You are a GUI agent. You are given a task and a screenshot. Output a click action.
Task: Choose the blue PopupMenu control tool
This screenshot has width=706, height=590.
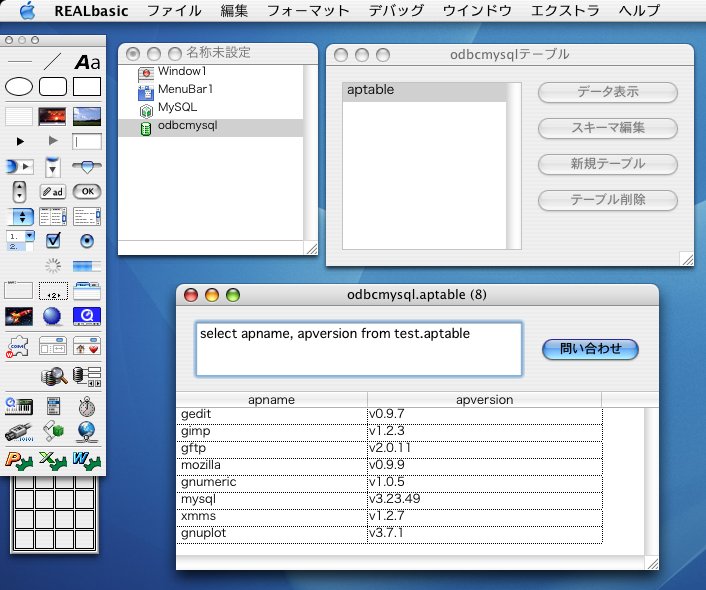19,215
